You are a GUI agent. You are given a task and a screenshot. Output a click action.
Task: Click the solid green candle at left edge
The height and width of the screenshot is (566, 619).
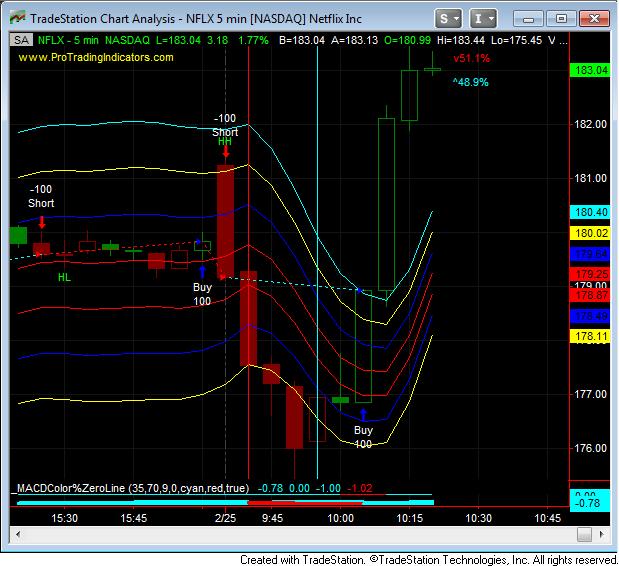(18, 236)
